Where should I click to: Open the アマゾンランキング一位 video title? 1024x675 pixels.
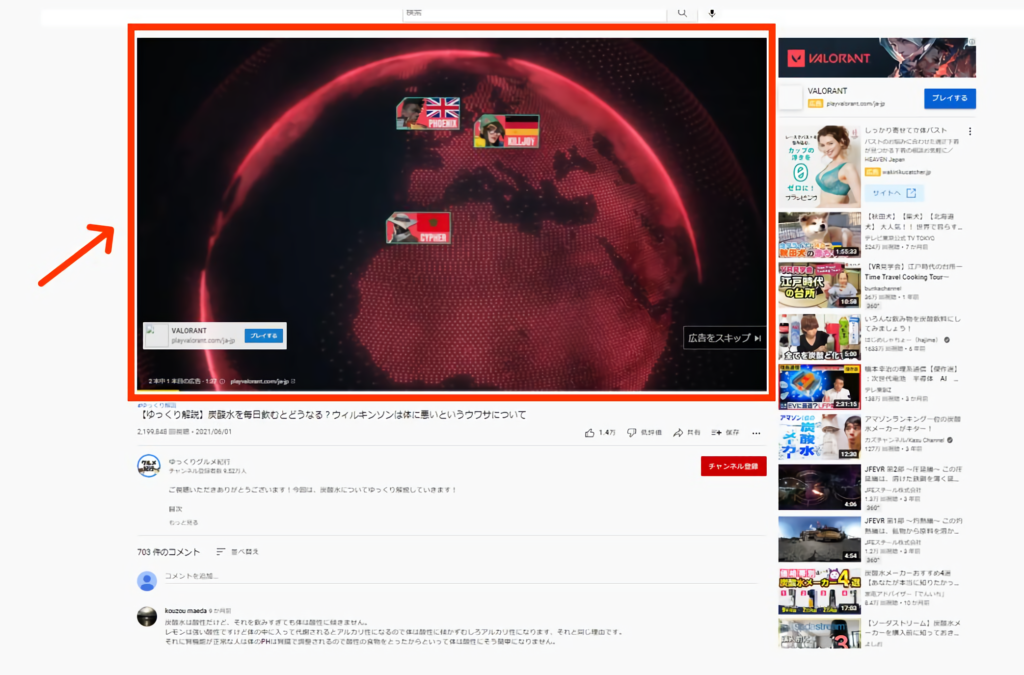(x=913, y=424)
